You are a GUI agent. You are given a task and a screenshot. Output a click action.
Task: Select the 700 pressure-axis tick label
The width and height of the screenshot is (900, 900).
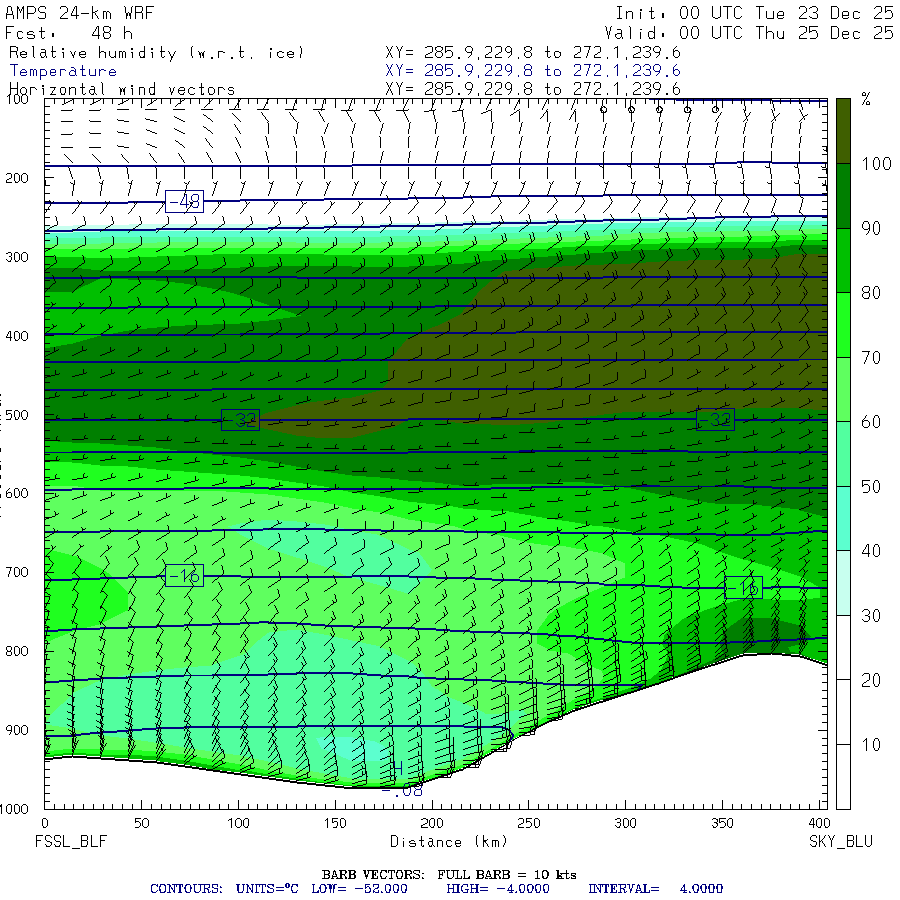(x=17, y=572)
